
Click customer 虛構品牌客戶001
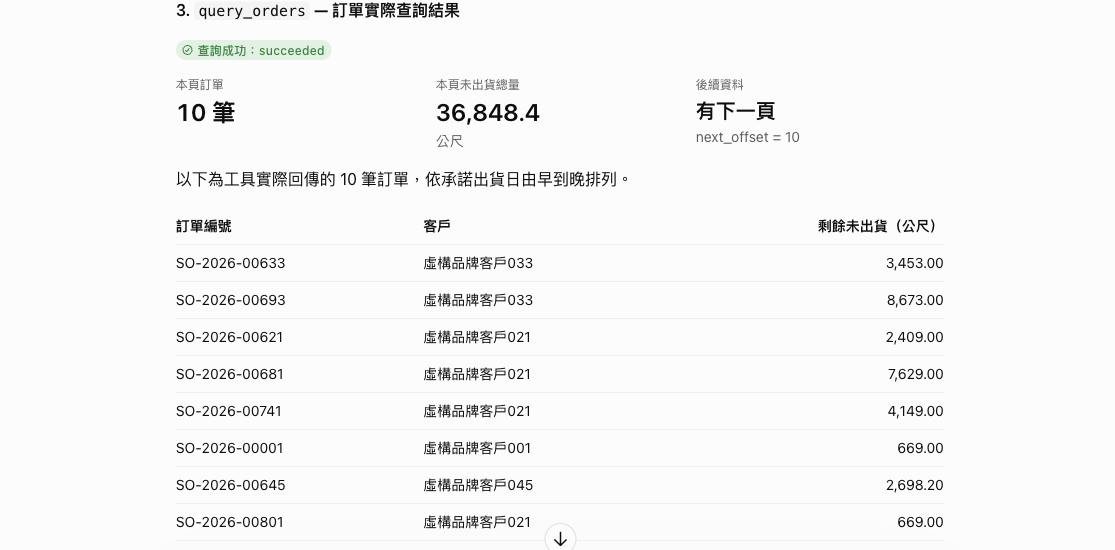[477, 448]
